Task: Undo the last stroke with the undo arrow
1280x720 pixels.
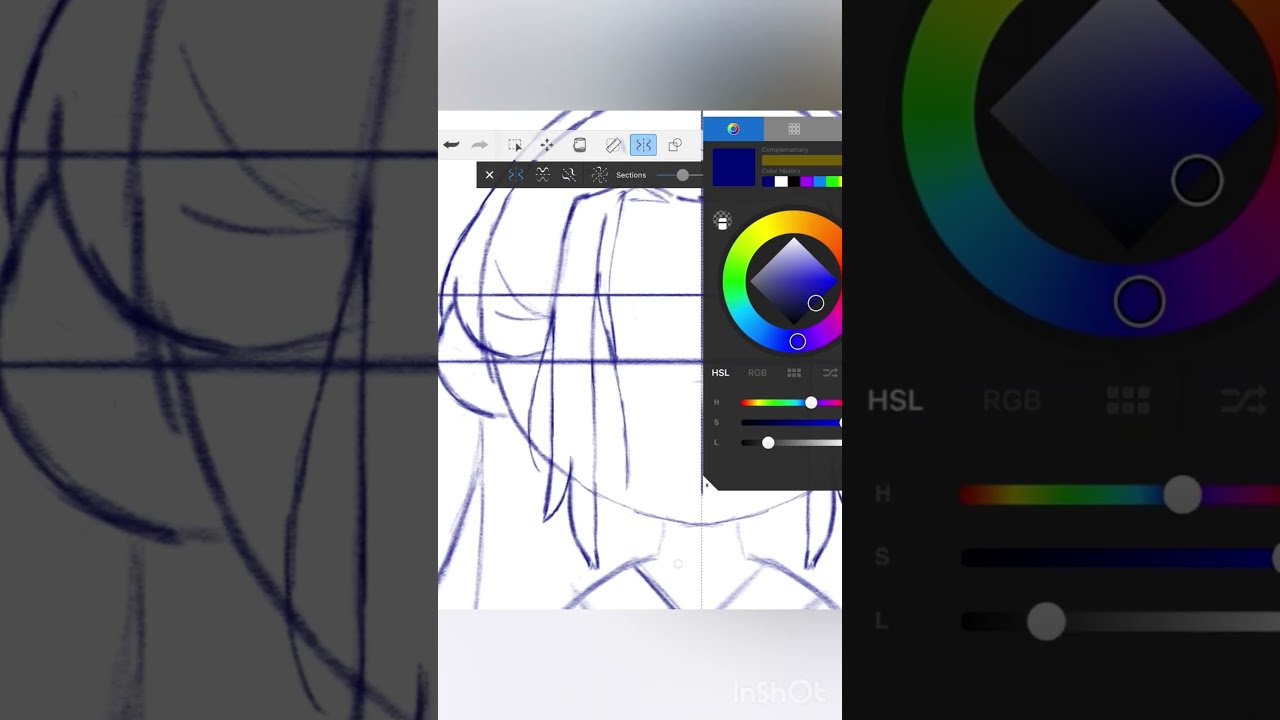Action: (451, 145)
